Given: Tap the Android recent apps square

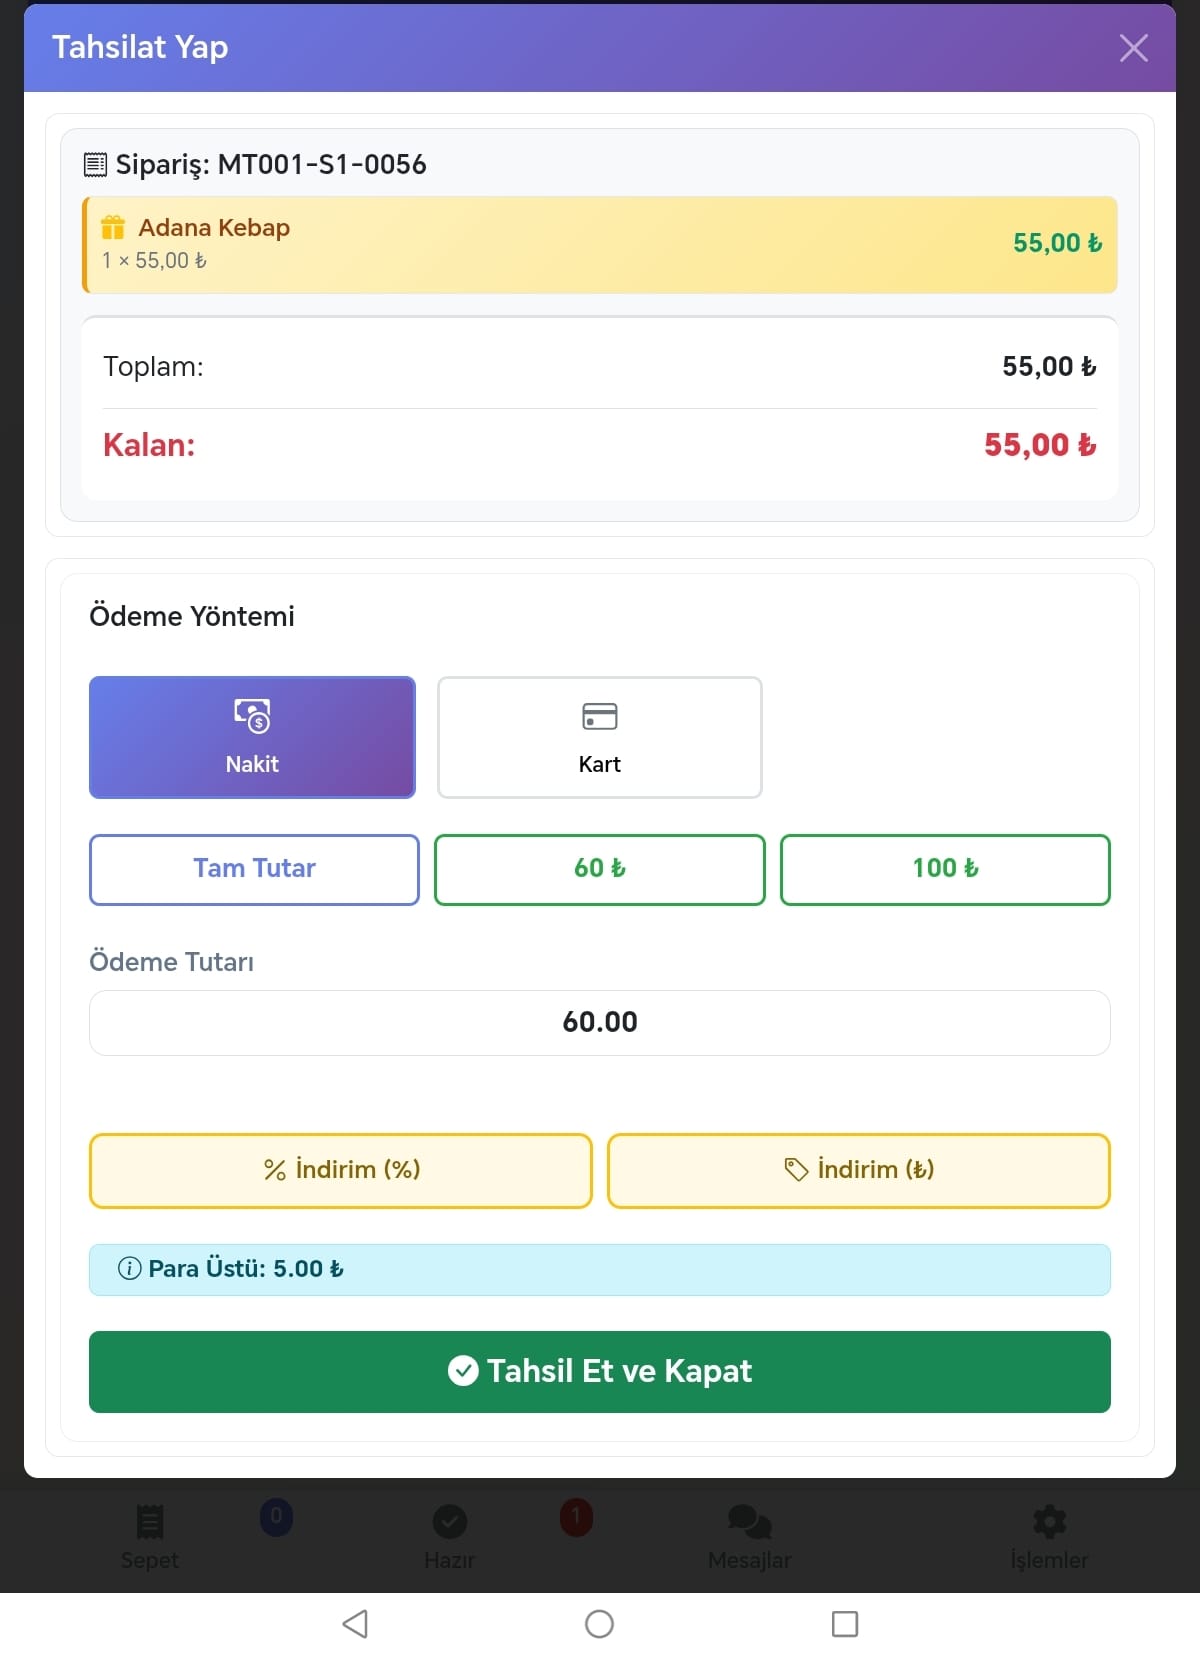Looking at the screenshot, I should coord(845,1624).
